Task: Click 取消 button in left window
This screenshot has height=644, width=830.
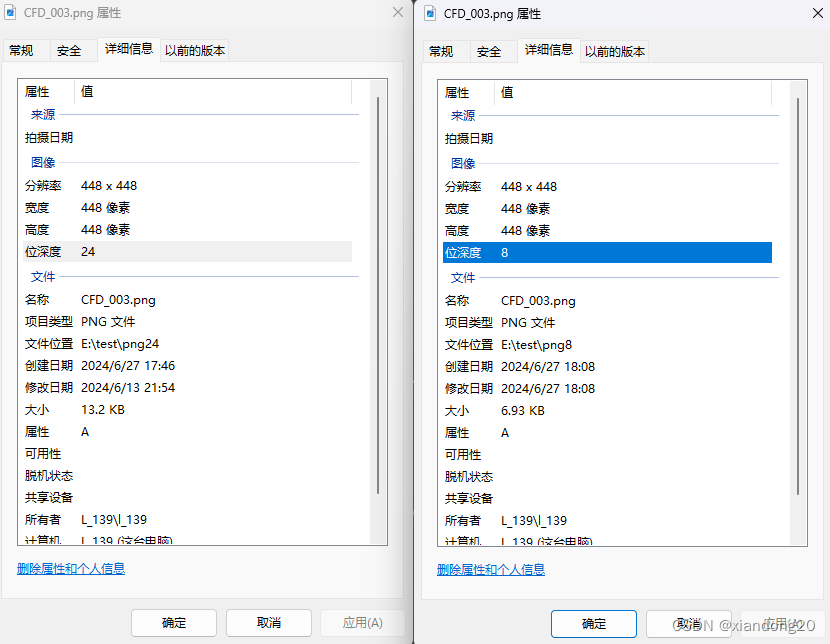Action: point(269,623)
